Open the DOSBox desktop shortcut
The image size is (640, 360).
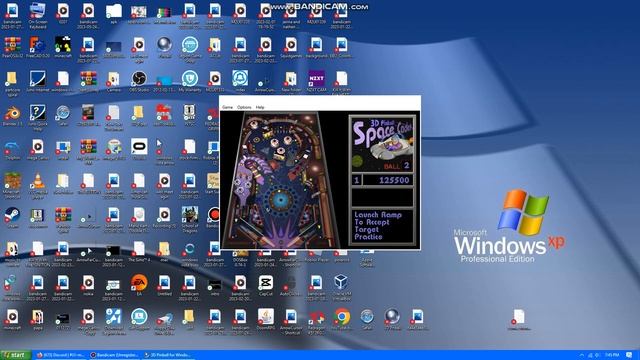point(240,259)
